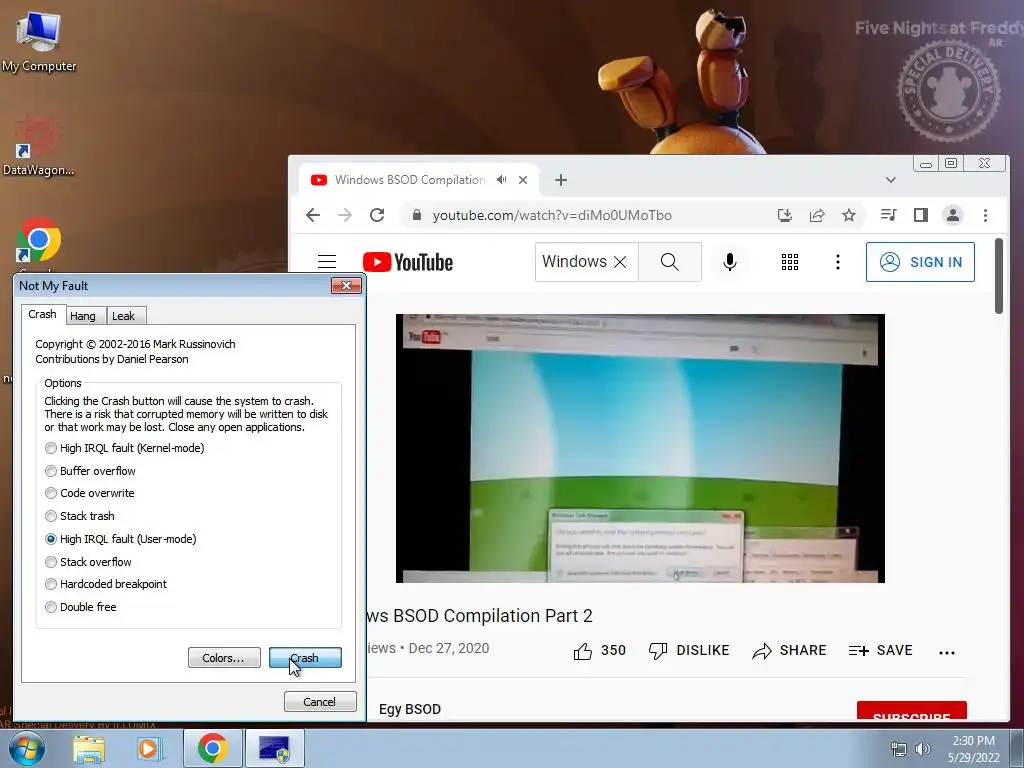Screen dimensions: 1024x768
Task: Like the video with thumbs up
Action: coord(600,650)
